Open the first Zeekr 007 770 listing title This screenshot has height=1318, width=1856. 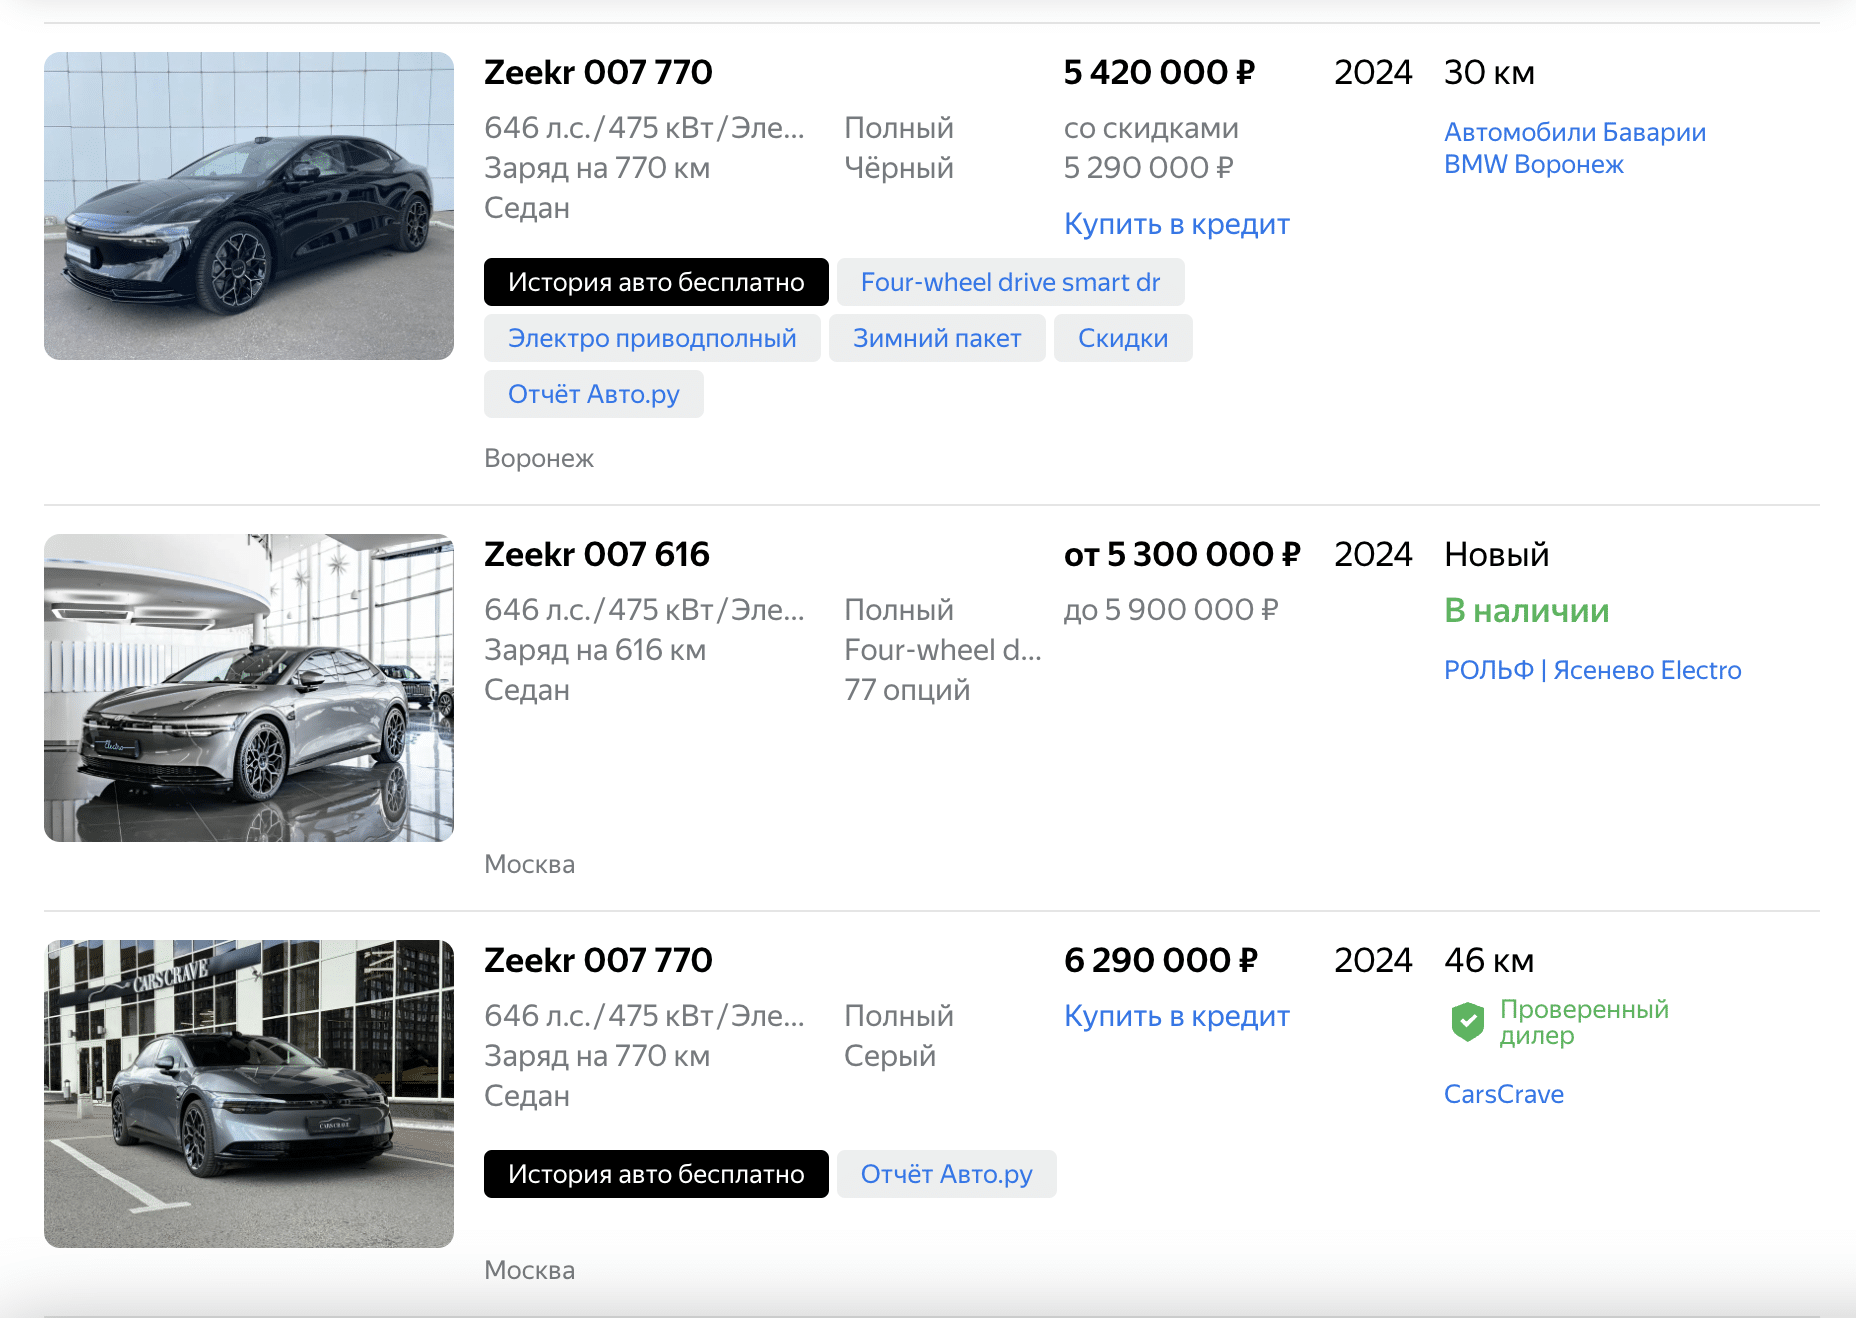[x=598, y=72]
